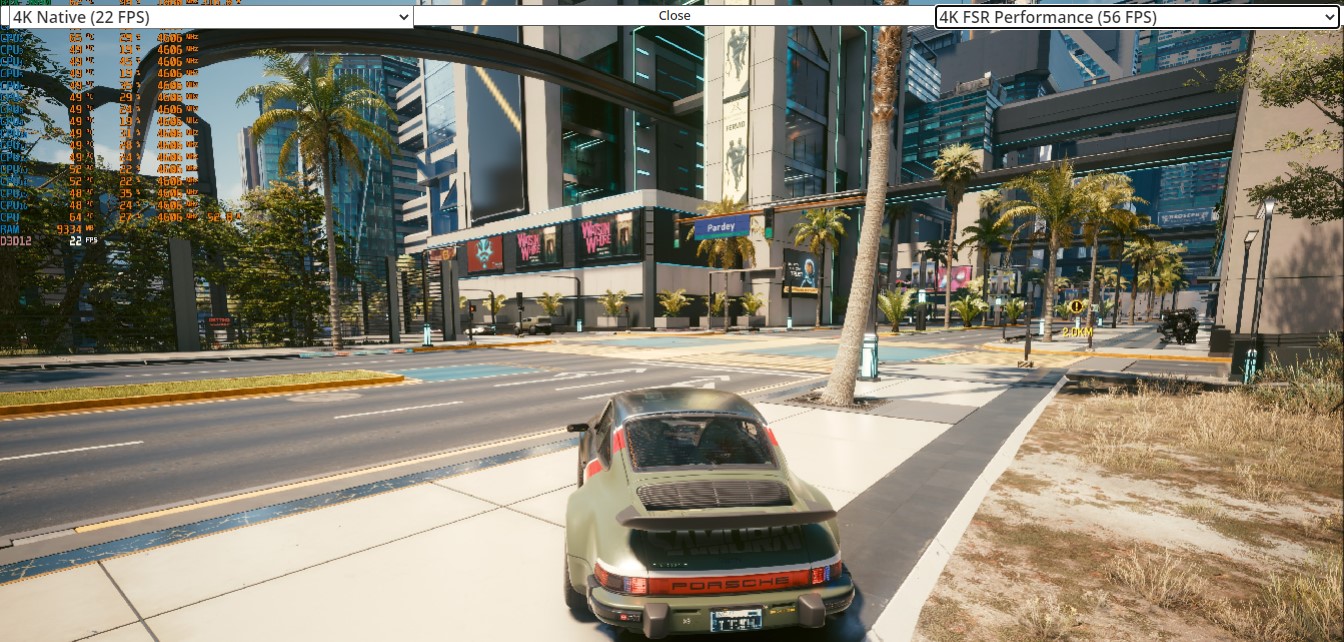
Task: Click the blue Pardey street sign
Action: [x=721, y=227]
